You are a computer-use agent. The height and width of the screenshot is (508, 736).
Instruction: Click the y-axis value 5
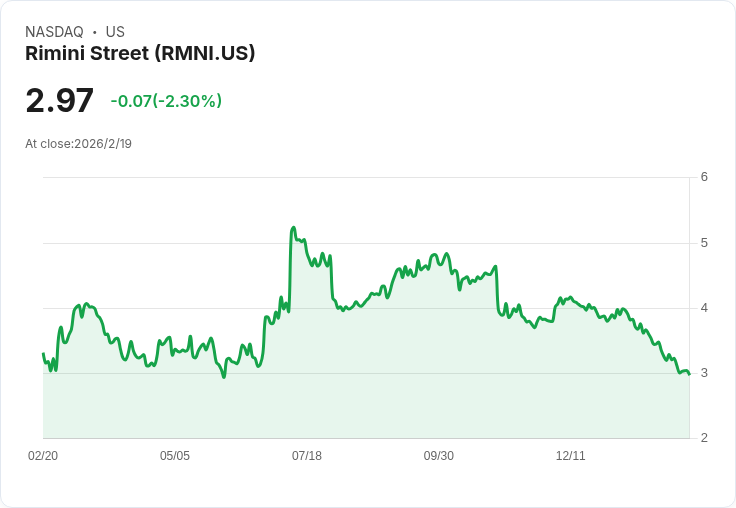(704, 243)
